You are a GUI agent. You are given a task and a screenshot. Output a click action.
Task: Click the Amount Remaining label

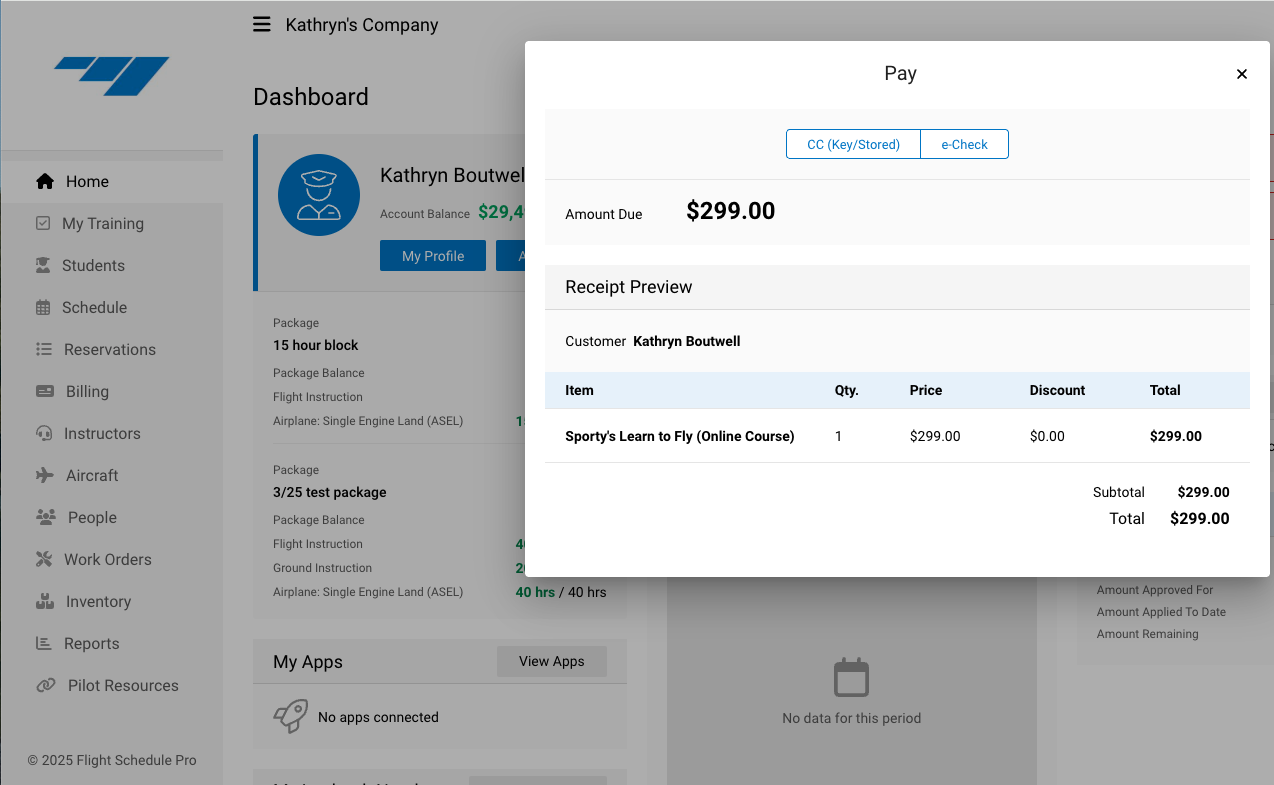[1147, 634]
